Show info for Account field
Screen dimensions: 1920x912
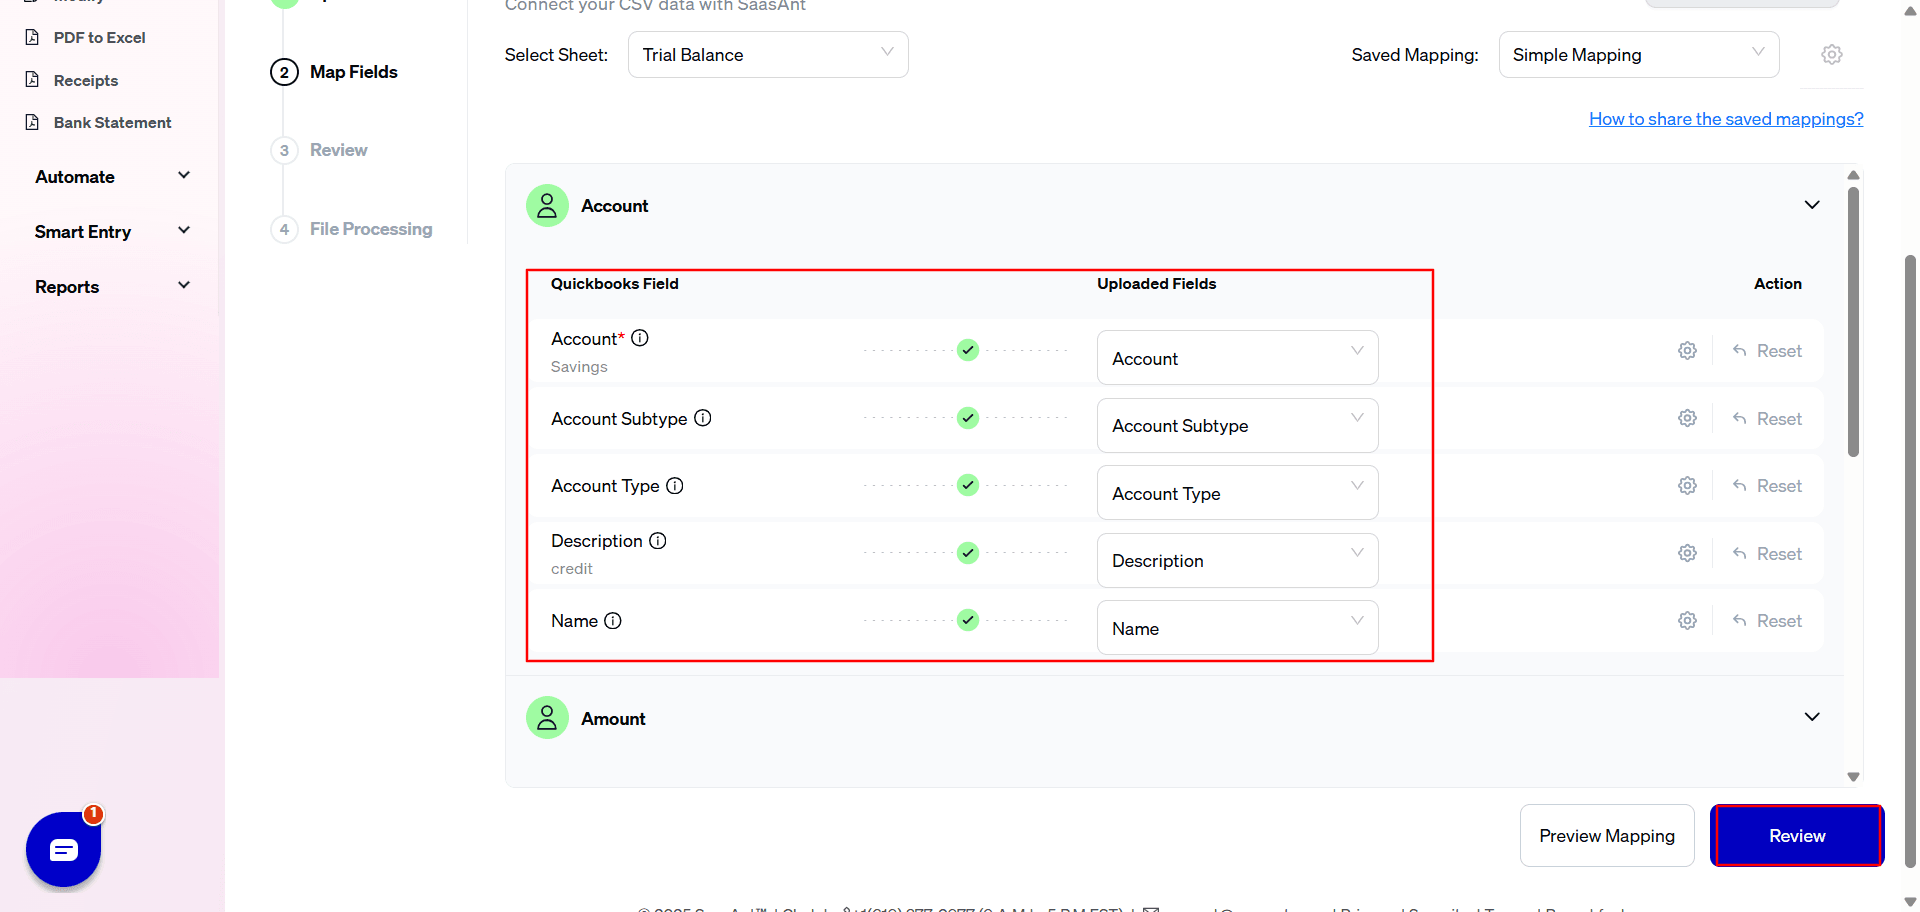640,338
